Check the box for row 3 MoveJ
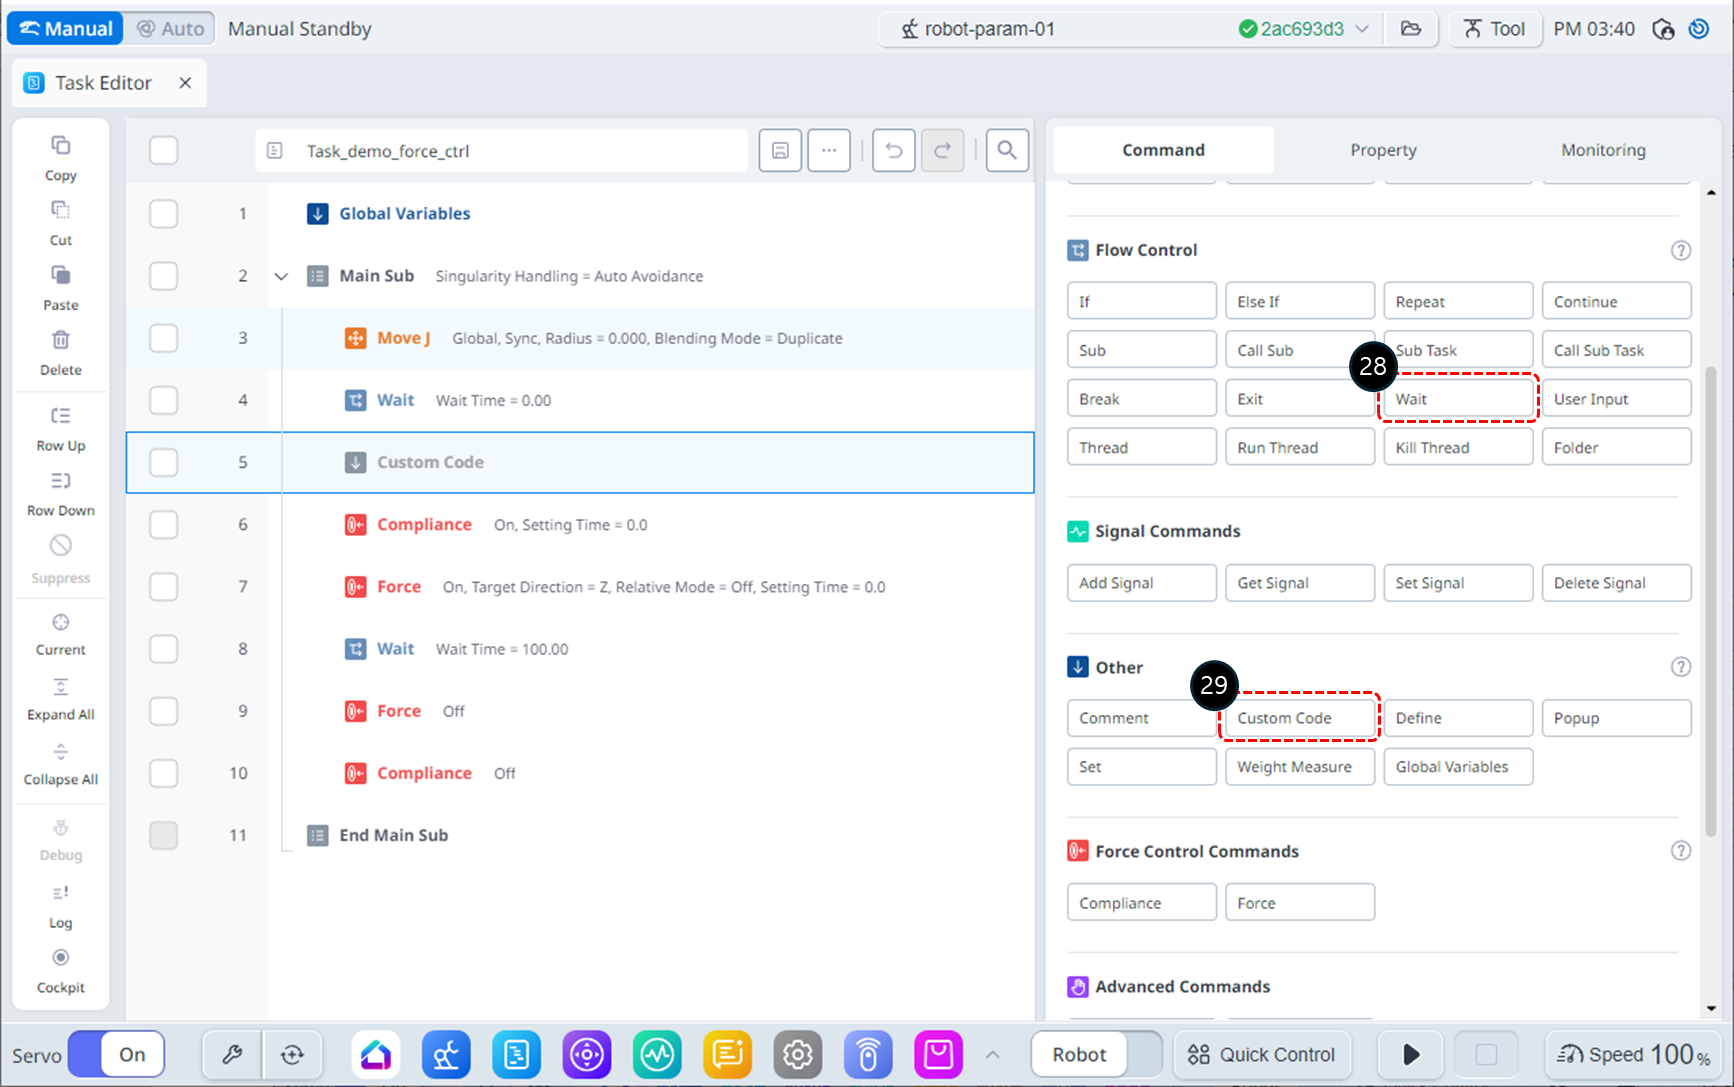The height and width of the screenshot is (1087, 1734). (x=163, y=338)
